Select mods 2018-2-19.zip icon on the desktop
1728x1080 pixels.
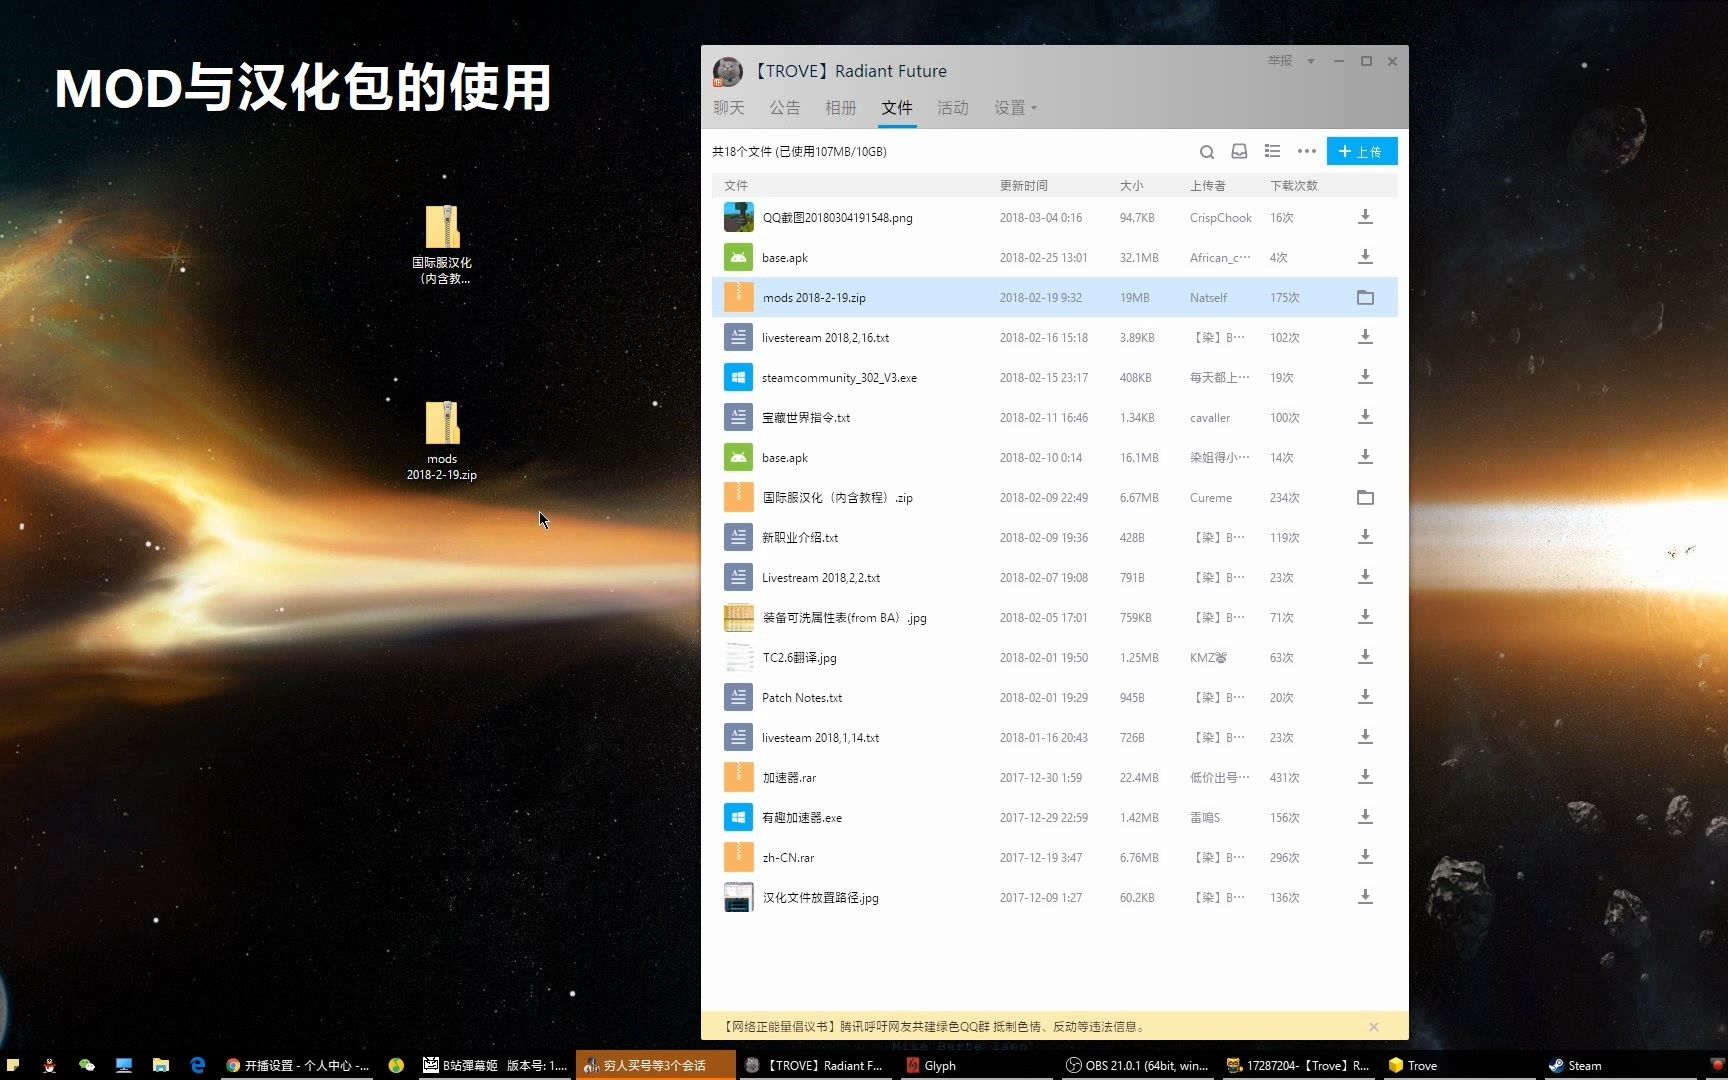(x=442, y=441)
